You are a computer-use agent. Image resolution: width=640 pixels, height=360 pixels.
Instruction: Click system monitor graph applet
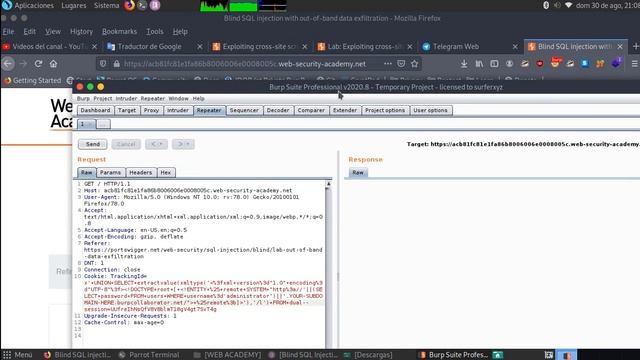(243, 6)
